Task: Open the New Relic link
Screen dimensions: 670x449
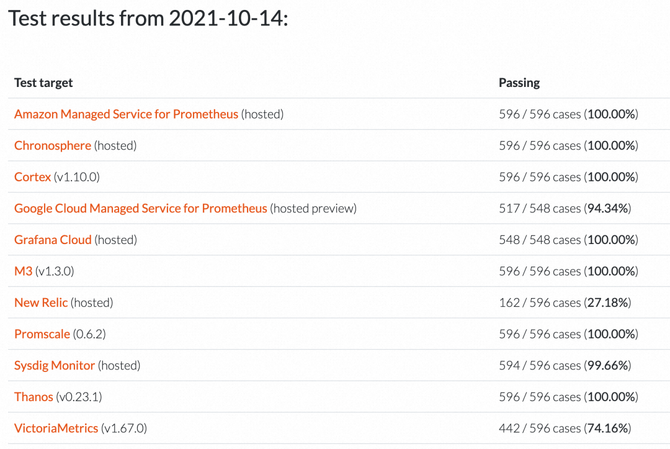Action: pyautogui.click(x=41, y=302)
